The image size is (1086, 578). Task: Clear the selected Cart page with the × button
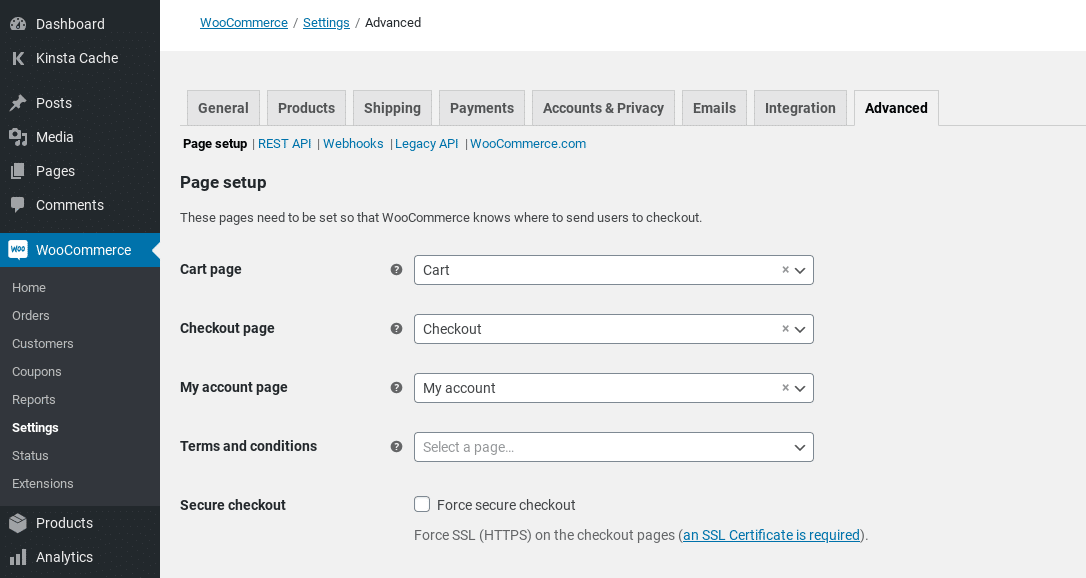click(x=785, y=270)
